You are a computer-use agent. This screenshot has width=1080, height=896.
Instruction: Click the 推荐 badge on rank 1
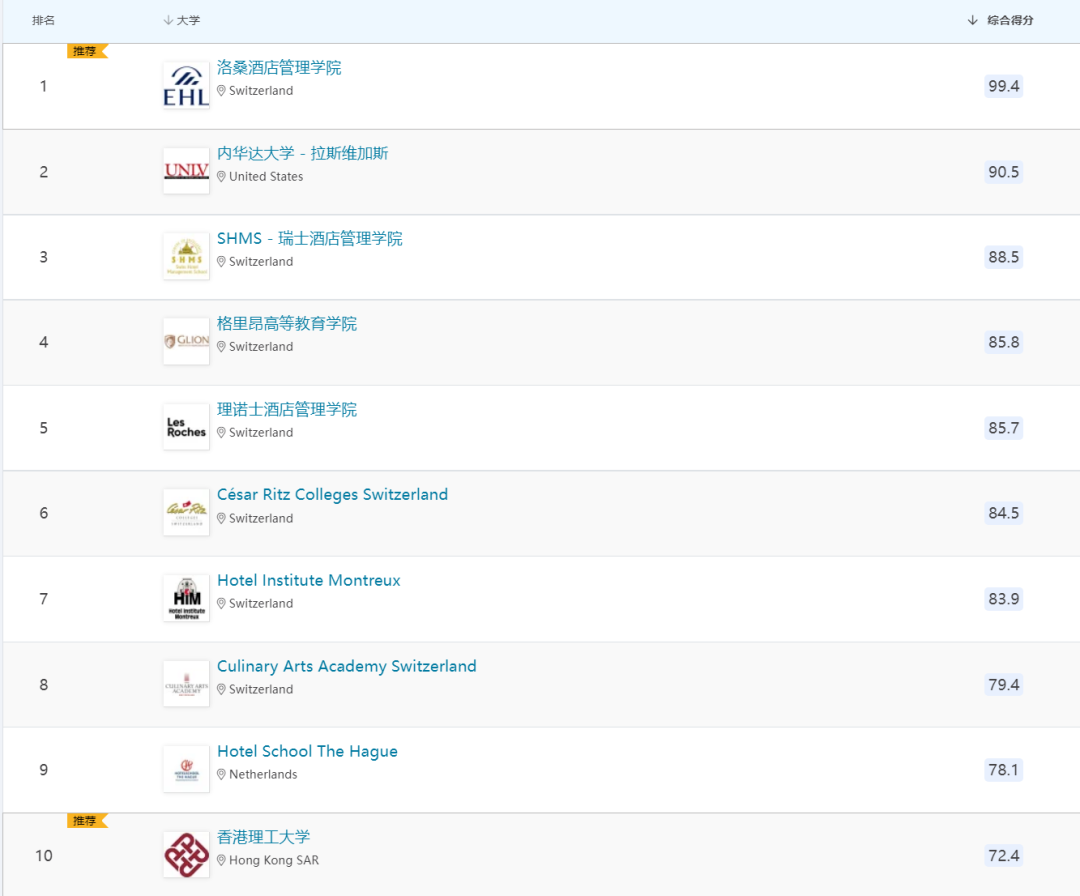coord(85,51)
